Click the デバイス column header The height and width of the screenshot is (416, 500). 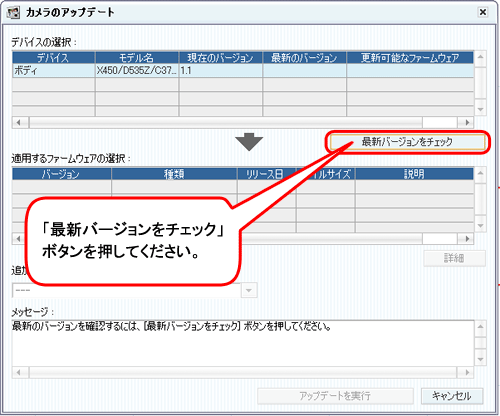pos(53,58)
